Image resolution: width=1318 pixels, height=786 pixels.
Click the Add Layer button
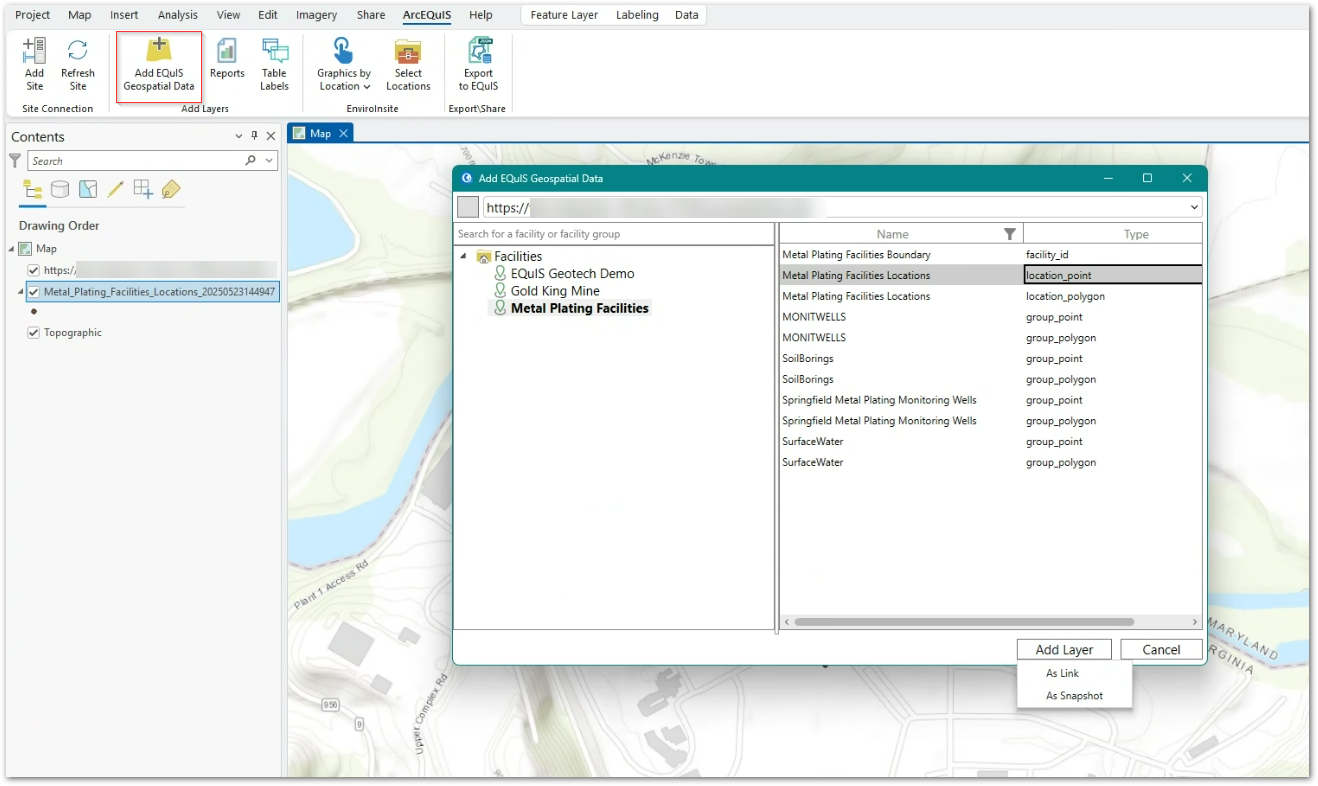(x=1064, y=650)
